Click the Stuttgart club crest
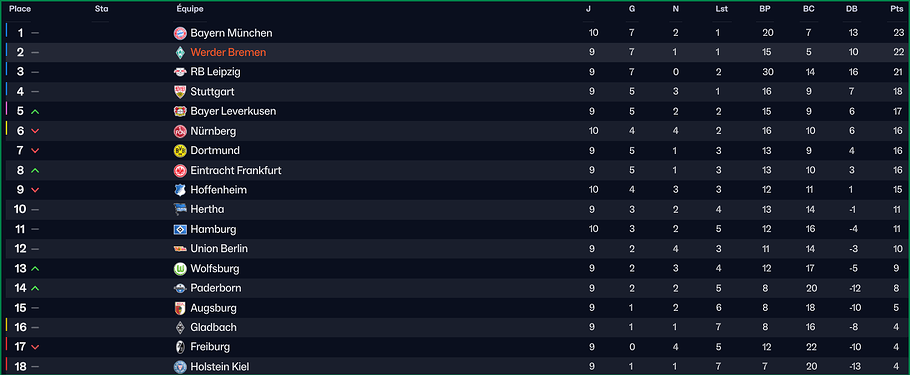This screenshot has width=910, height=375. tap(180, 92)
